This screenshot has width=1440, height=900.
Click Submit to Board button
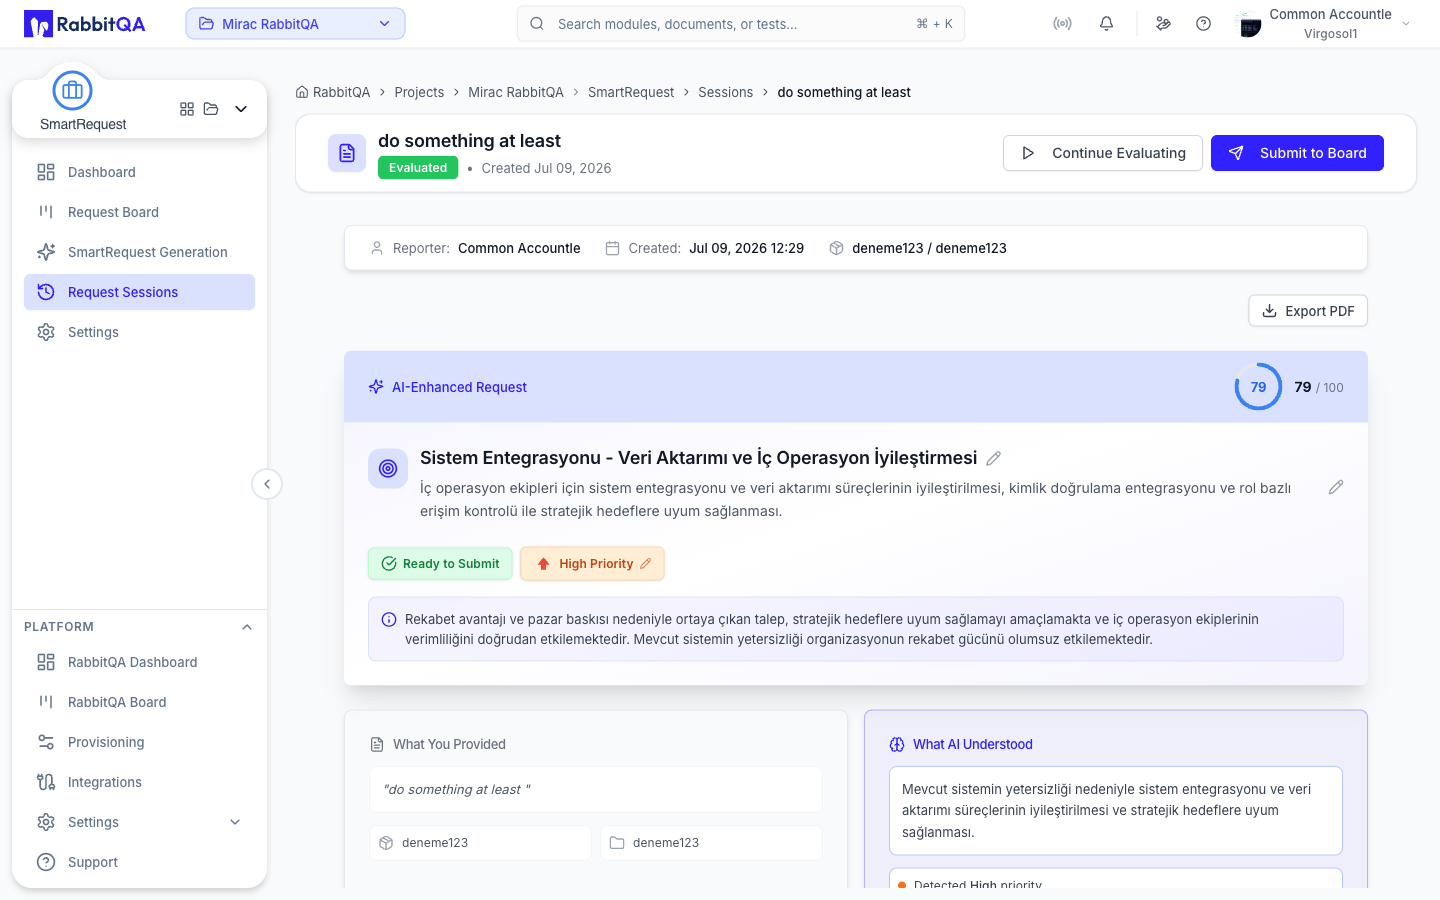coord(1297,153)
